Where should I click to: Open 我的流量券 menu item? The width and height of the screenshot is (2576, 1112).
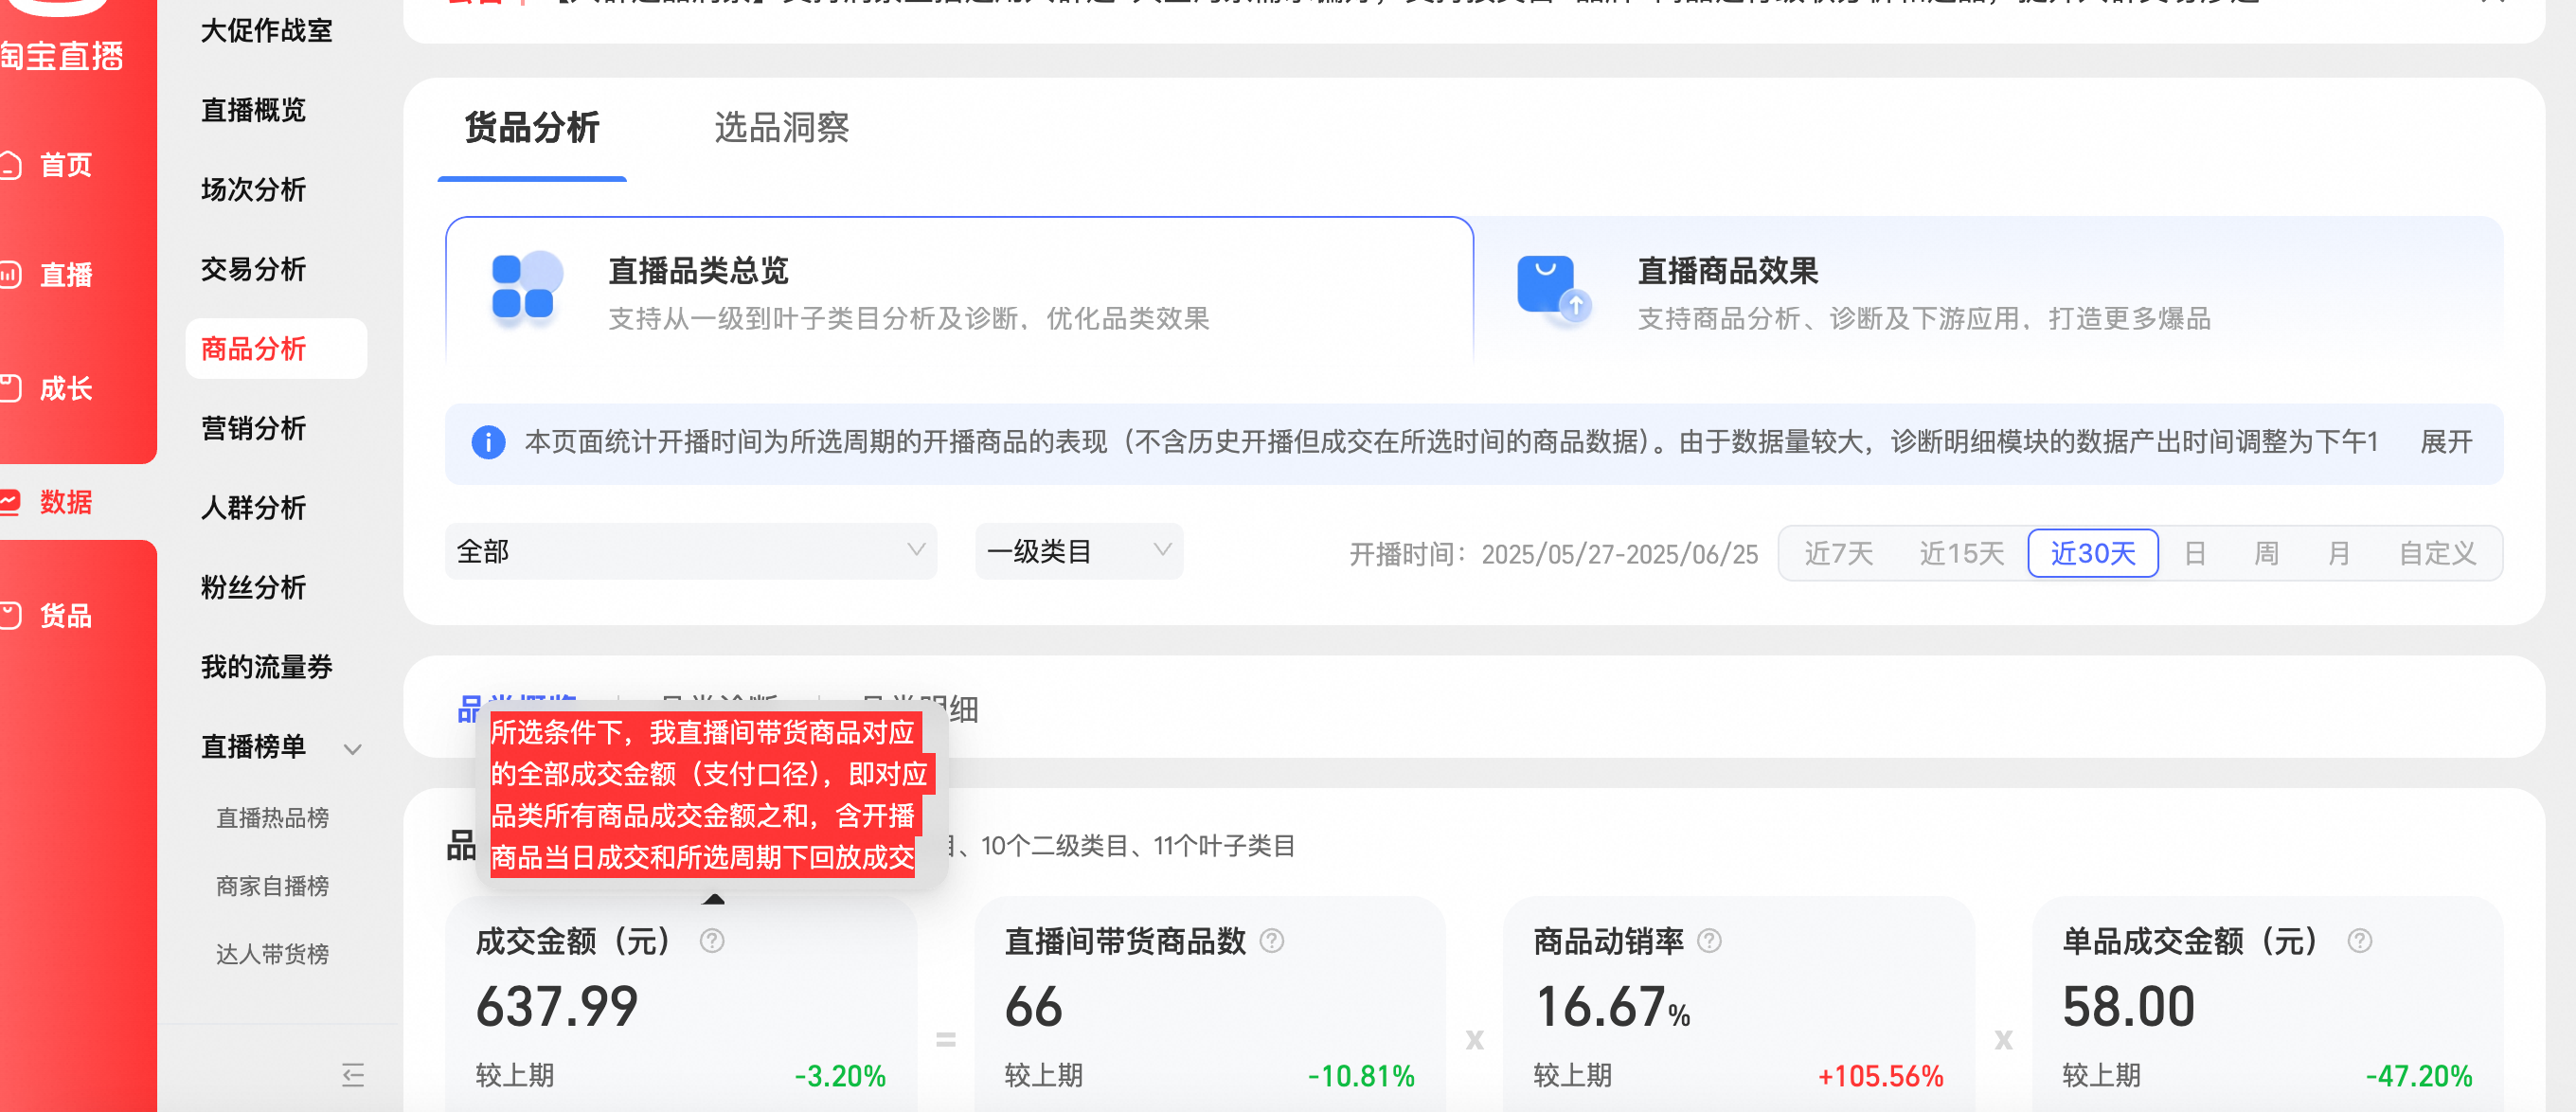[x=267, y=667]
